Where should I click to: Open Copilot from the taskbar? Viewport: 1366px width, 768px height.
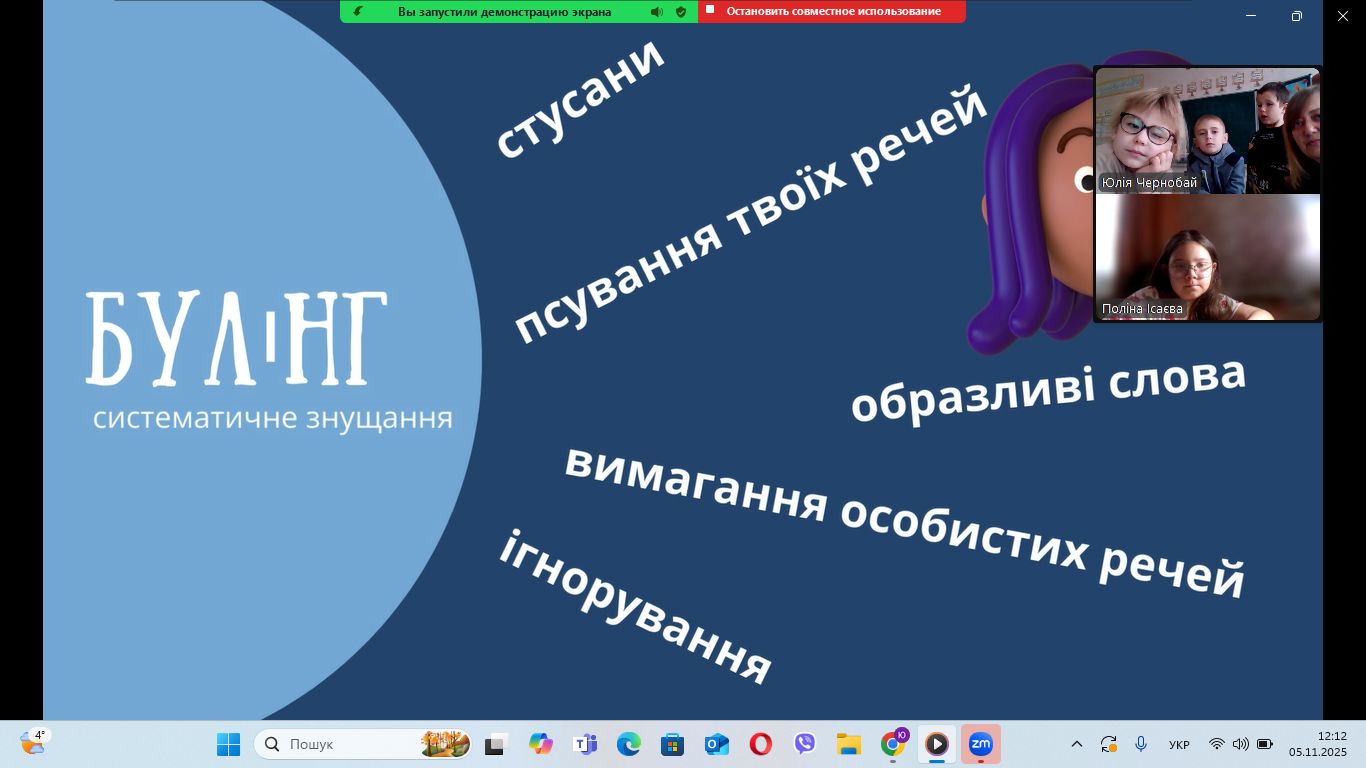click(x=540, y=744)
